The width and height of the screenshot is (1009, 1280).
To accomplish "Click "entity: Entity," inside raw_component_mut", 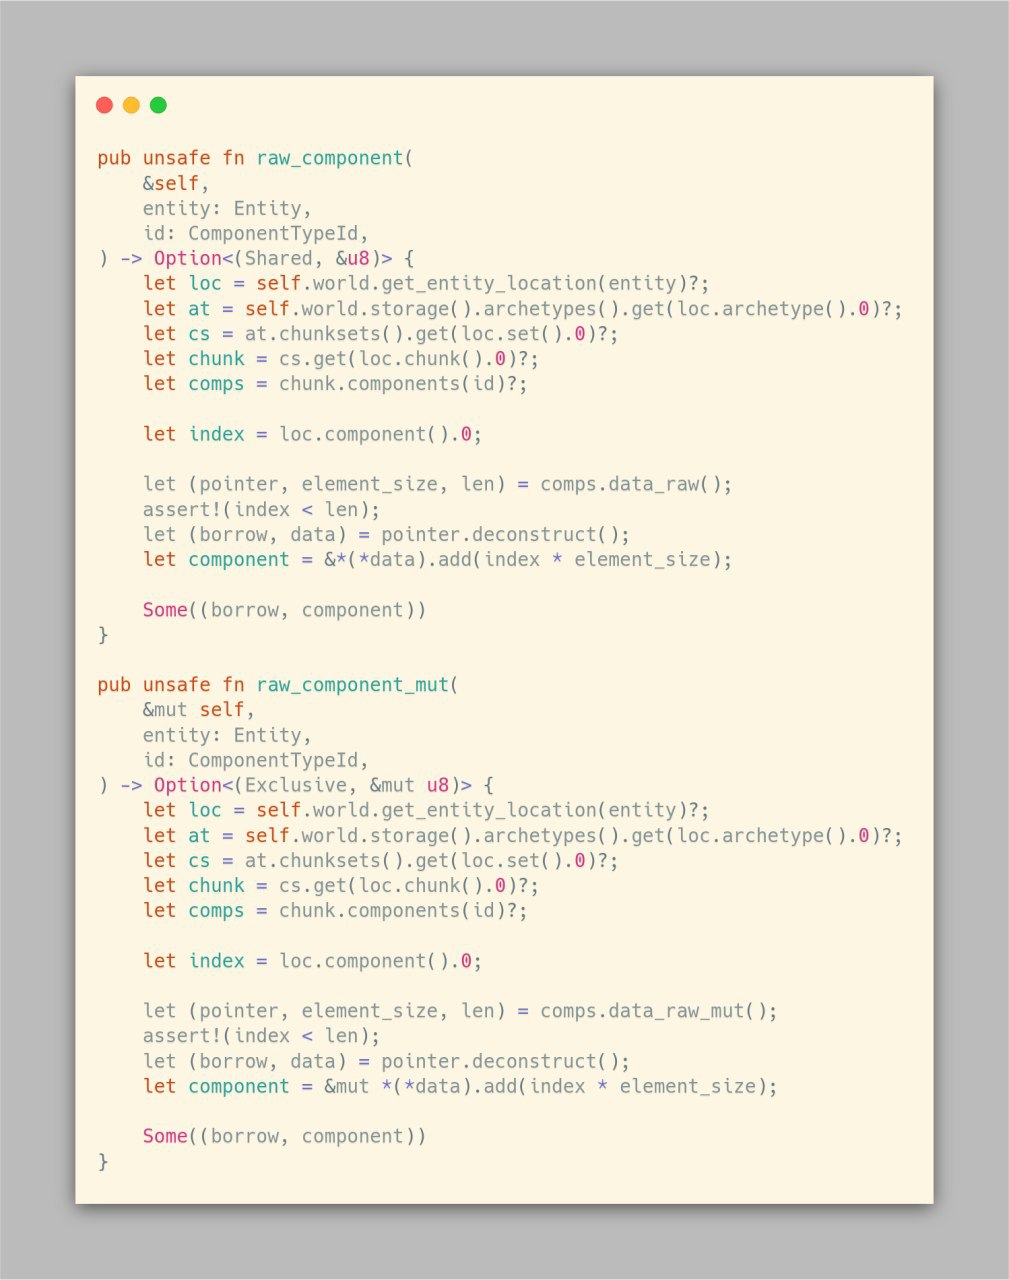I will click(x=227, y=736).
